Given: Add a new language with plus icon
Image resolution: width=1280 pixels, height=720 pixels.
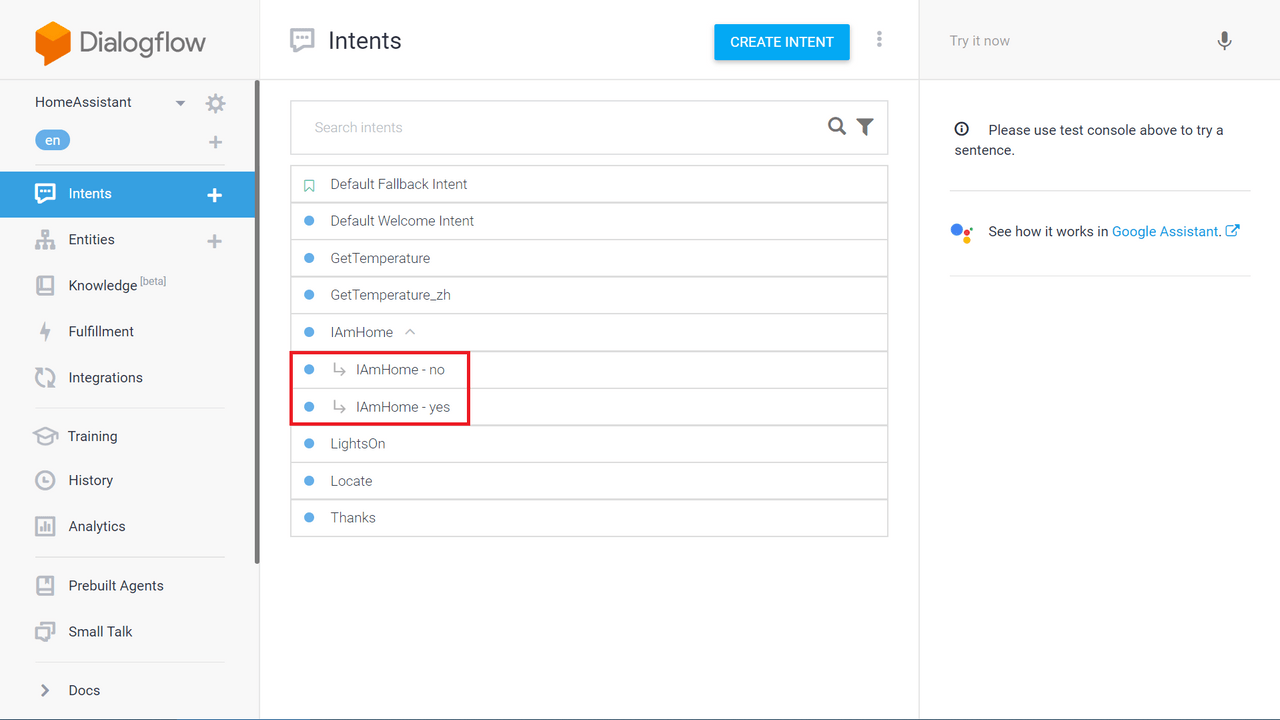Looking at the screenshot, I should pyautogui.click(x=215, y=142).
